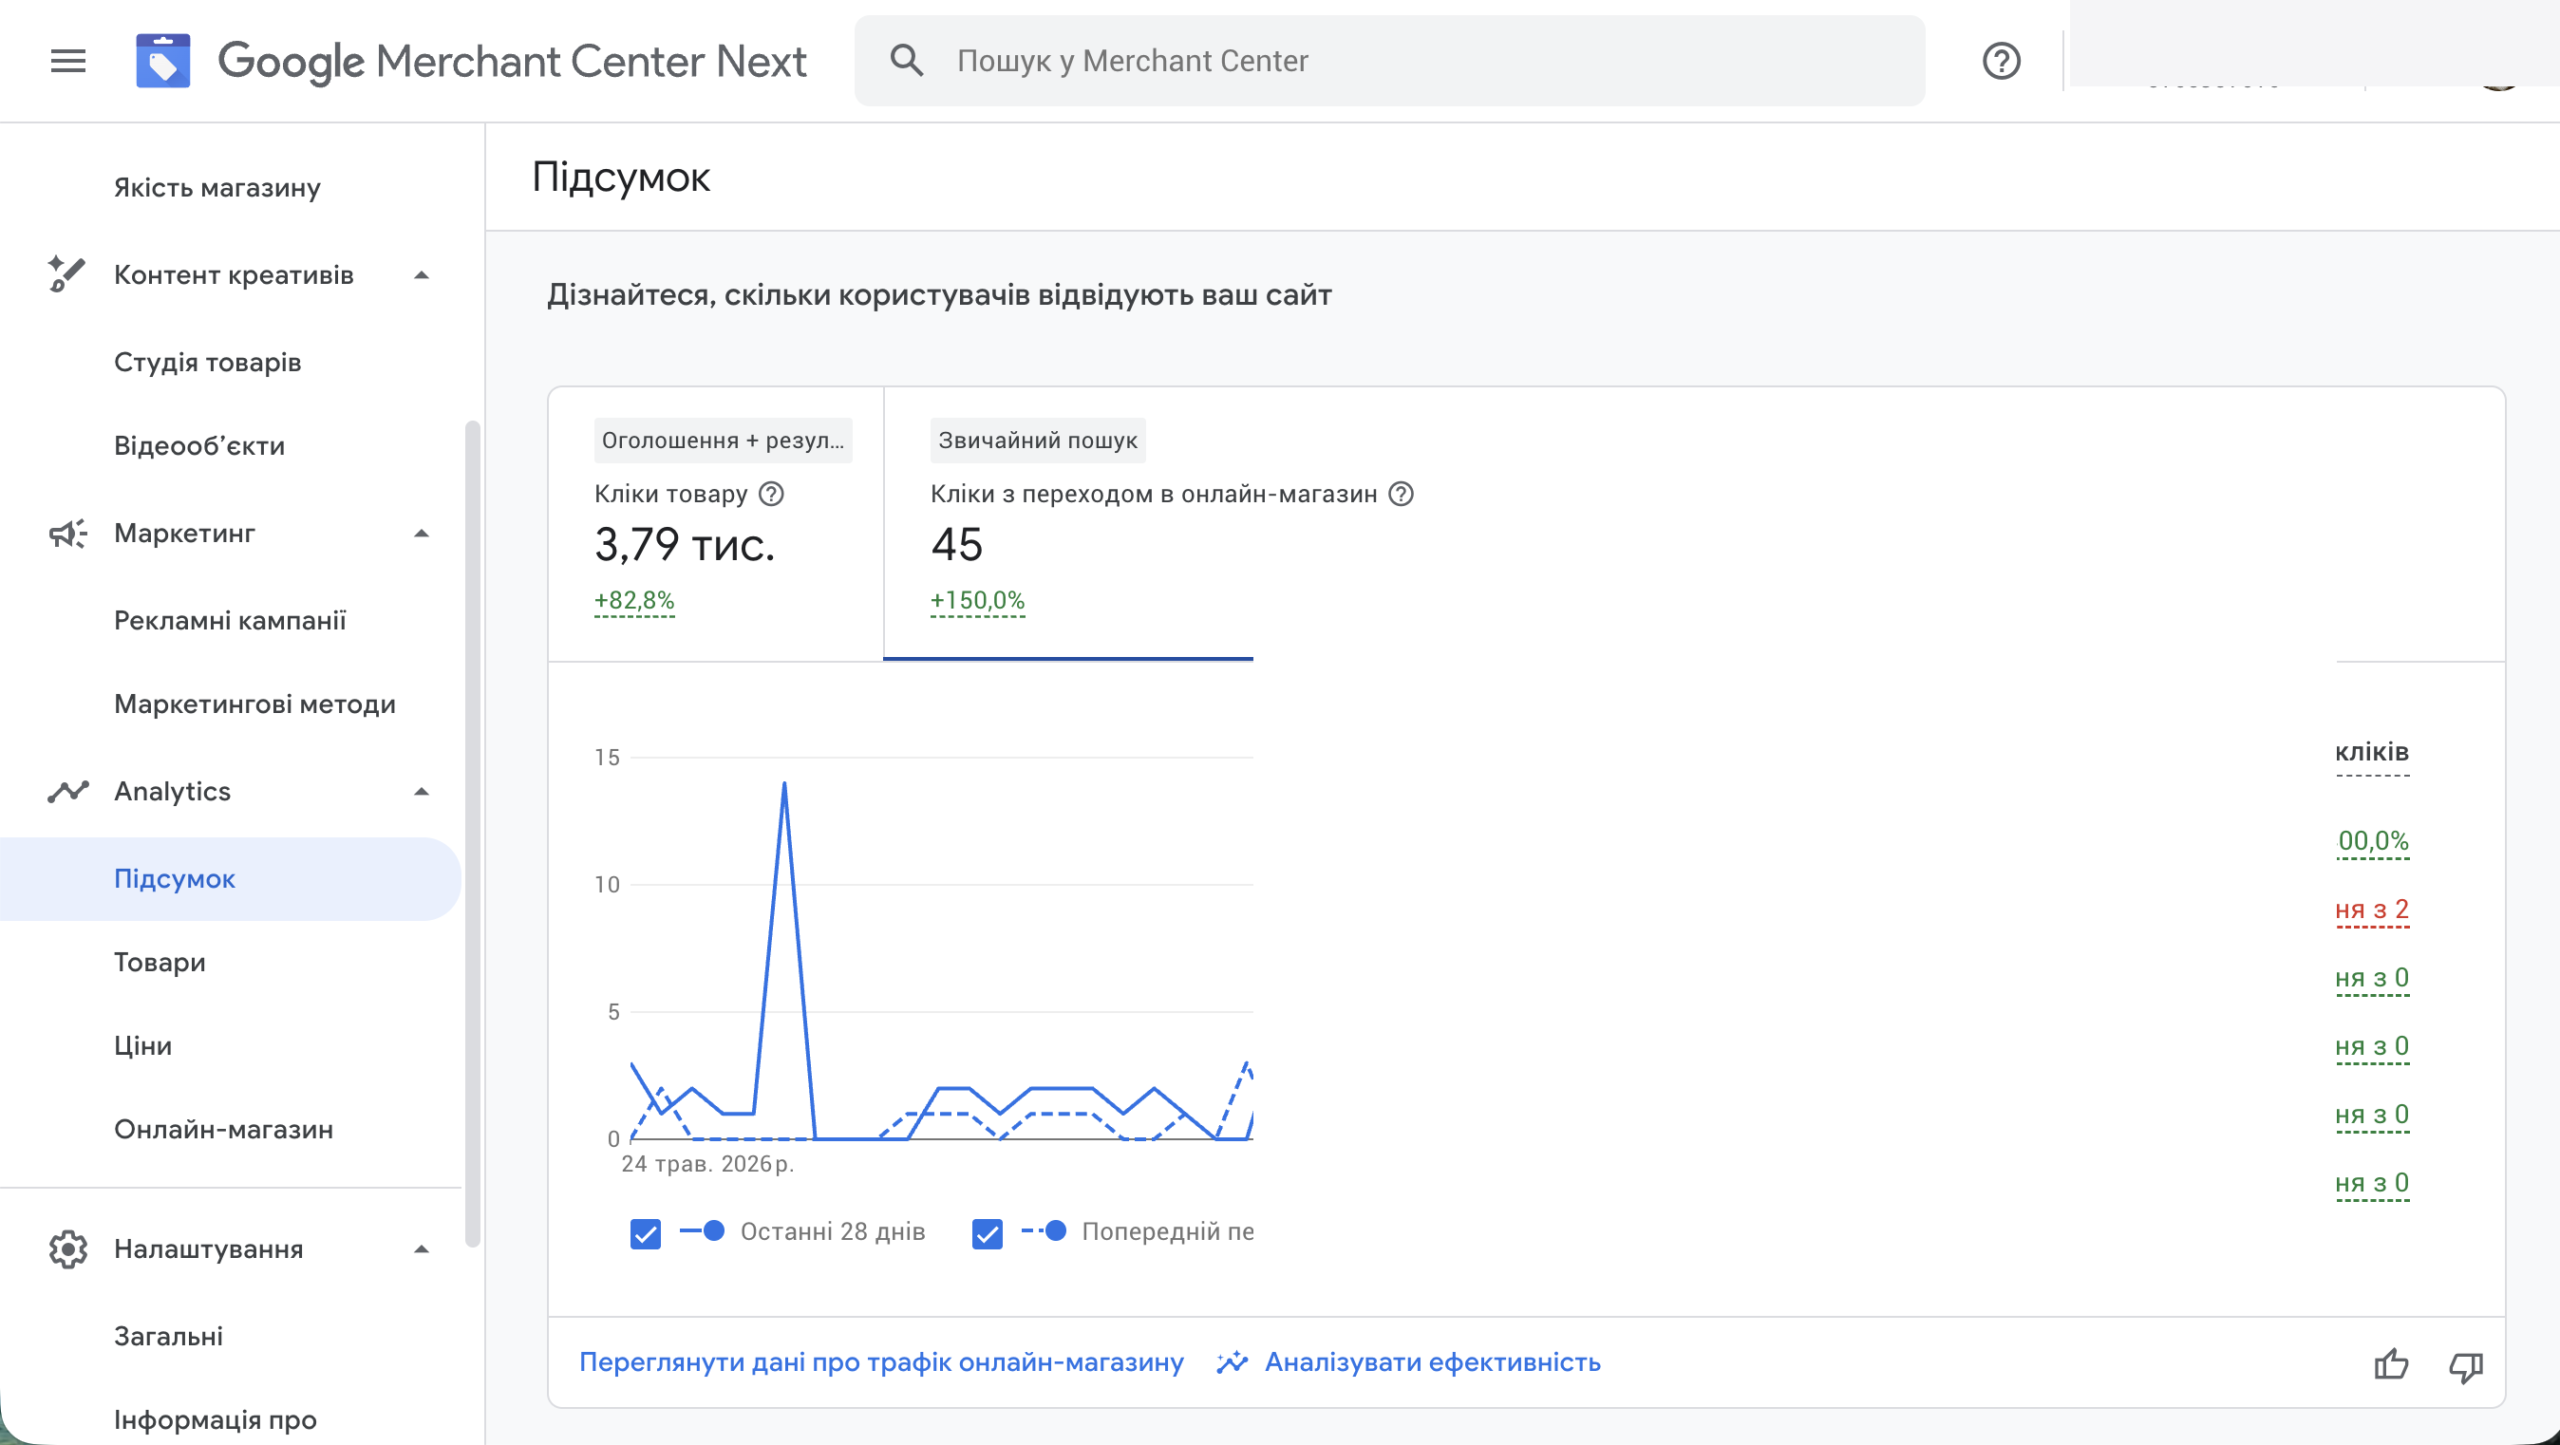Click the Google Merchant Center logo icon
The image size is (2560, 1445).
[163, 61]
